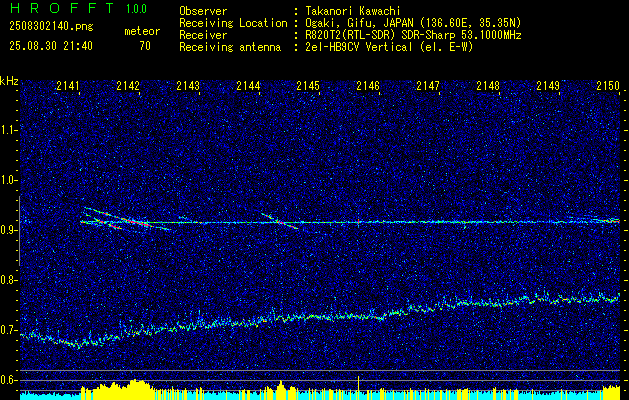Screen dimensions: 629x400
Task: Click the 0.9 kHz axis label
Action: [9, 230]
